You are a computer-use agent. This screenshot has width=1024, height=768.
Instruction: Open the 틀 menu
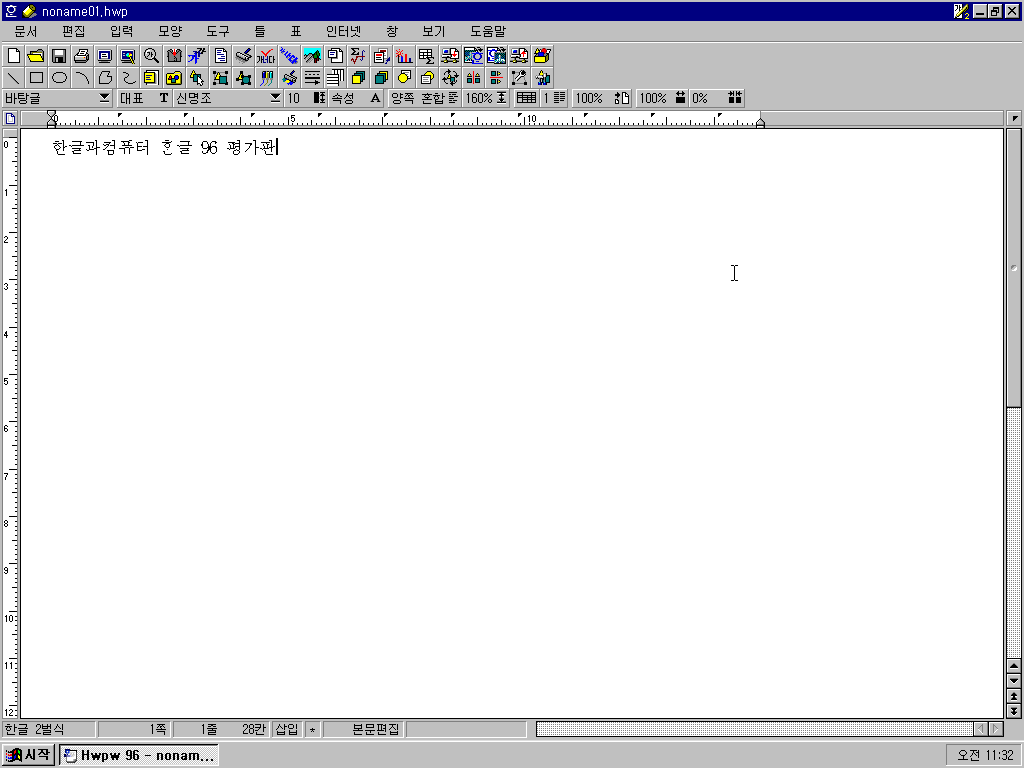260,31
